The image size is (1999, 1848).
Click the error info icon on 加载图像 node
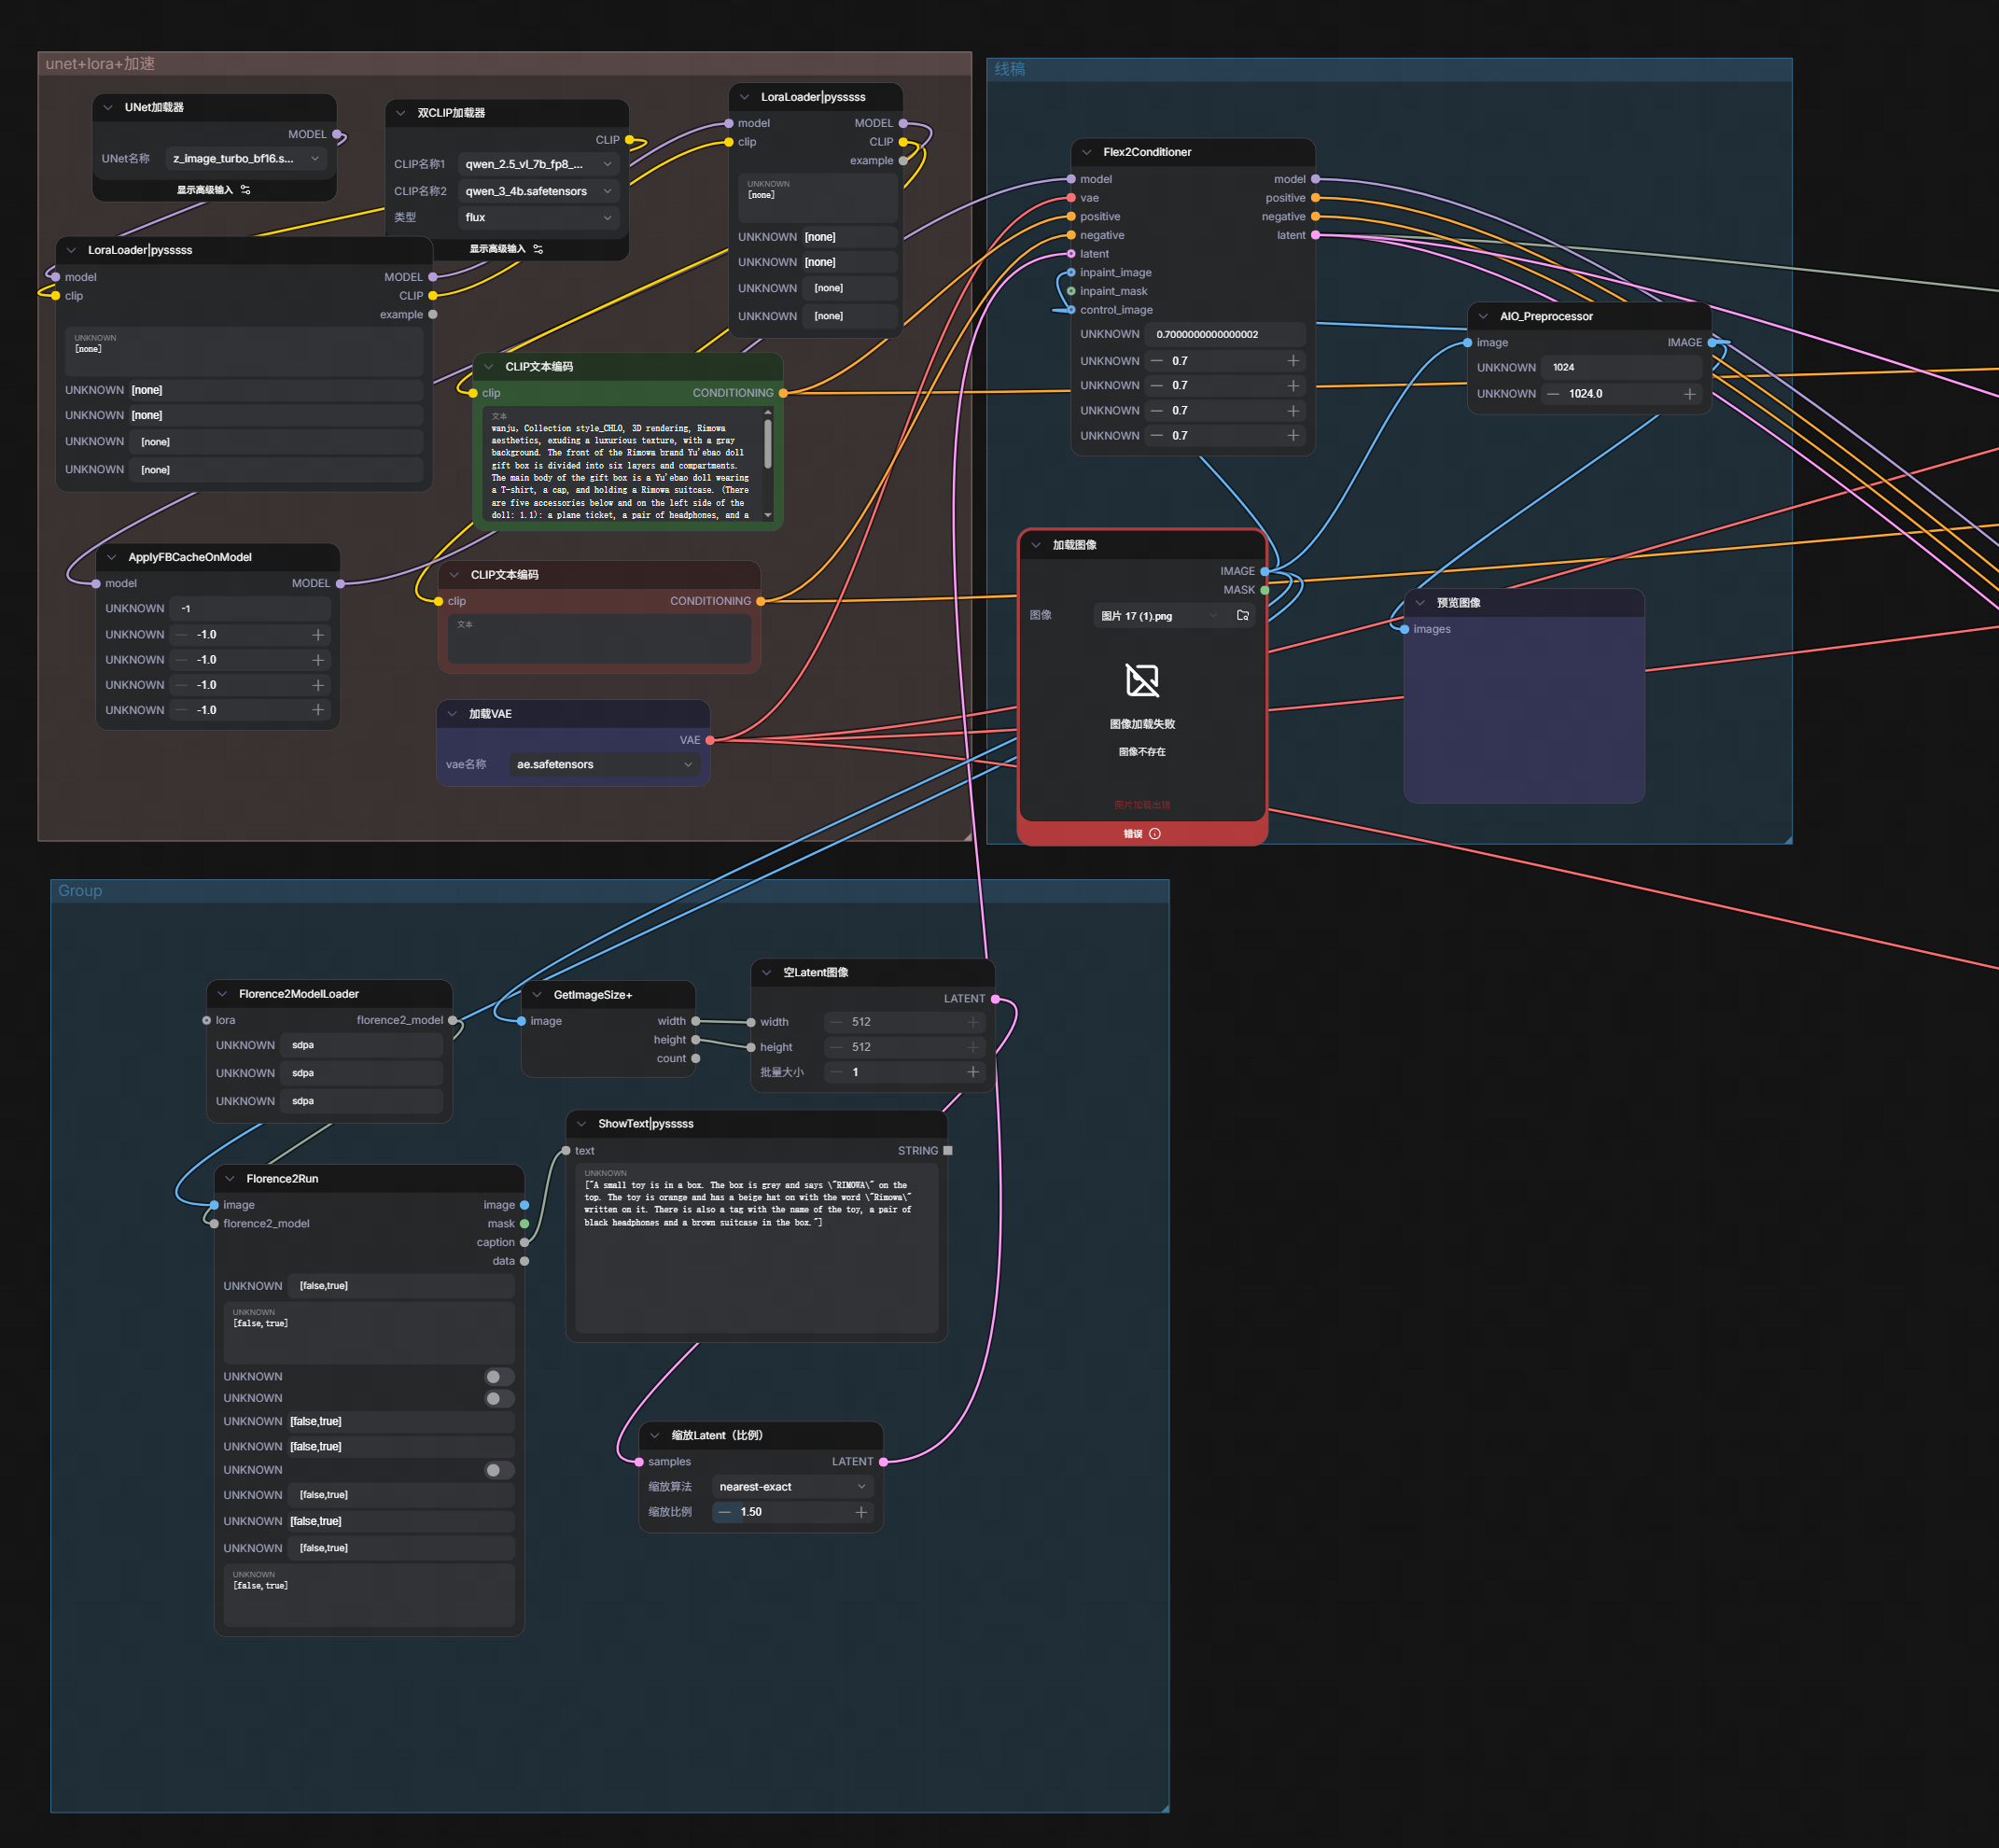(x=1155, y=834)
